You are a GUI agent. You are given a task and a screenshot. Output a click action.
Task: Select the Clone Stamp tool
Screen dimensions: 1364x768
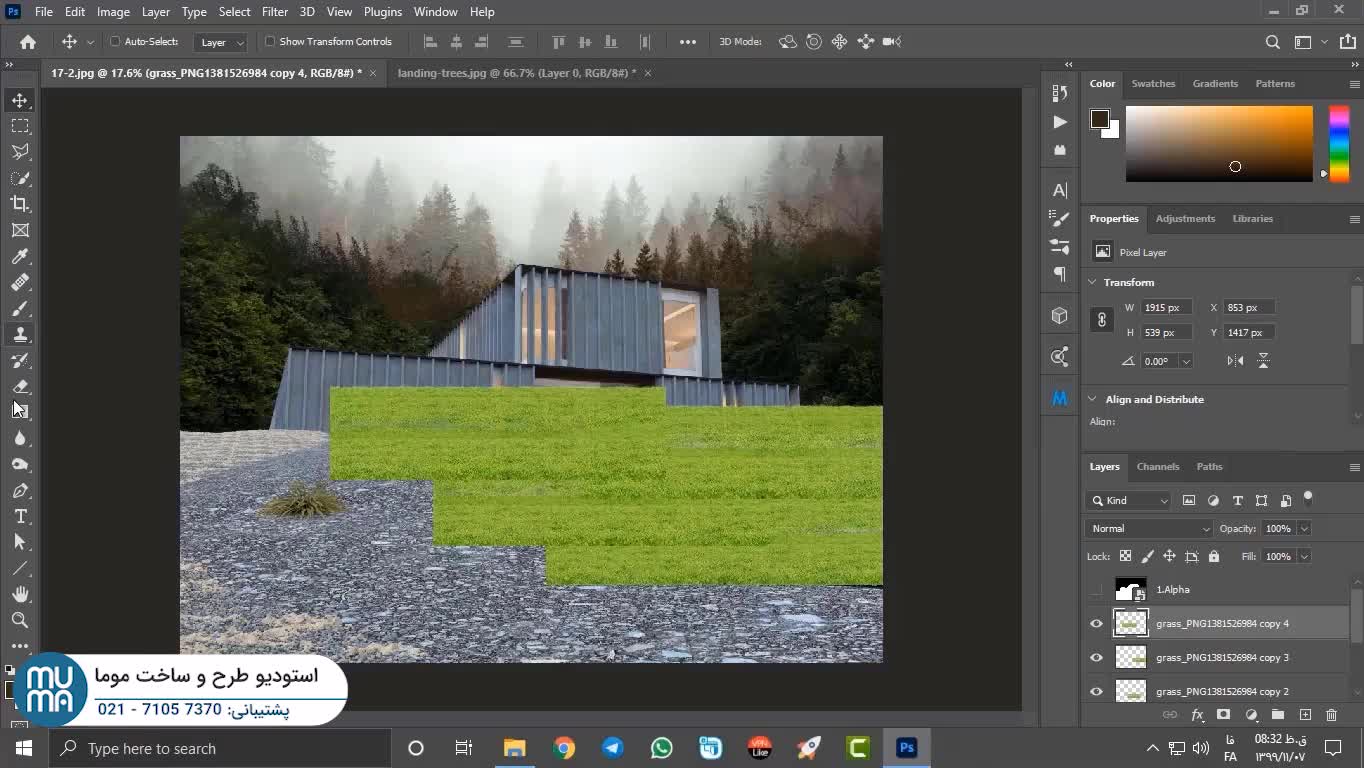click(x=20, y=335)
